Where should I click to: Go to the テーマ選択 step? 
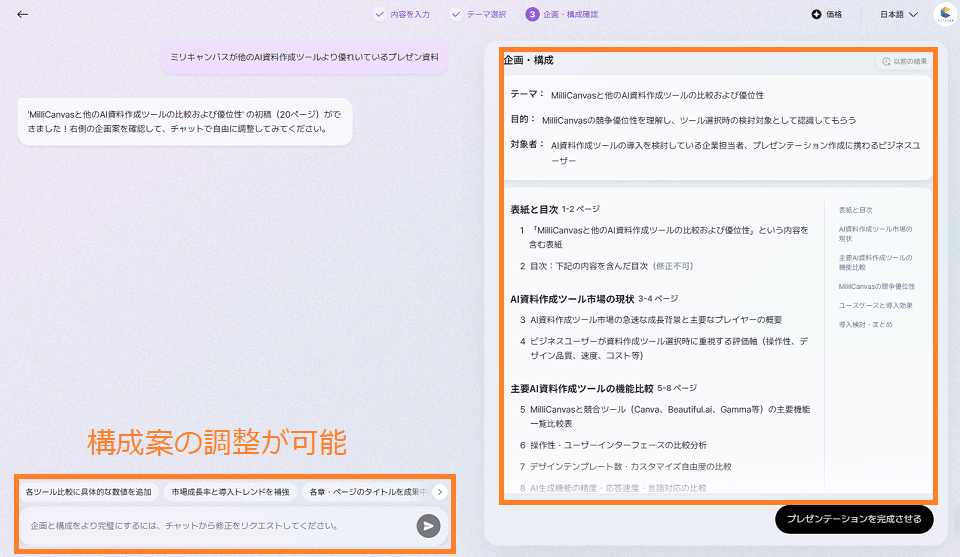479,14
